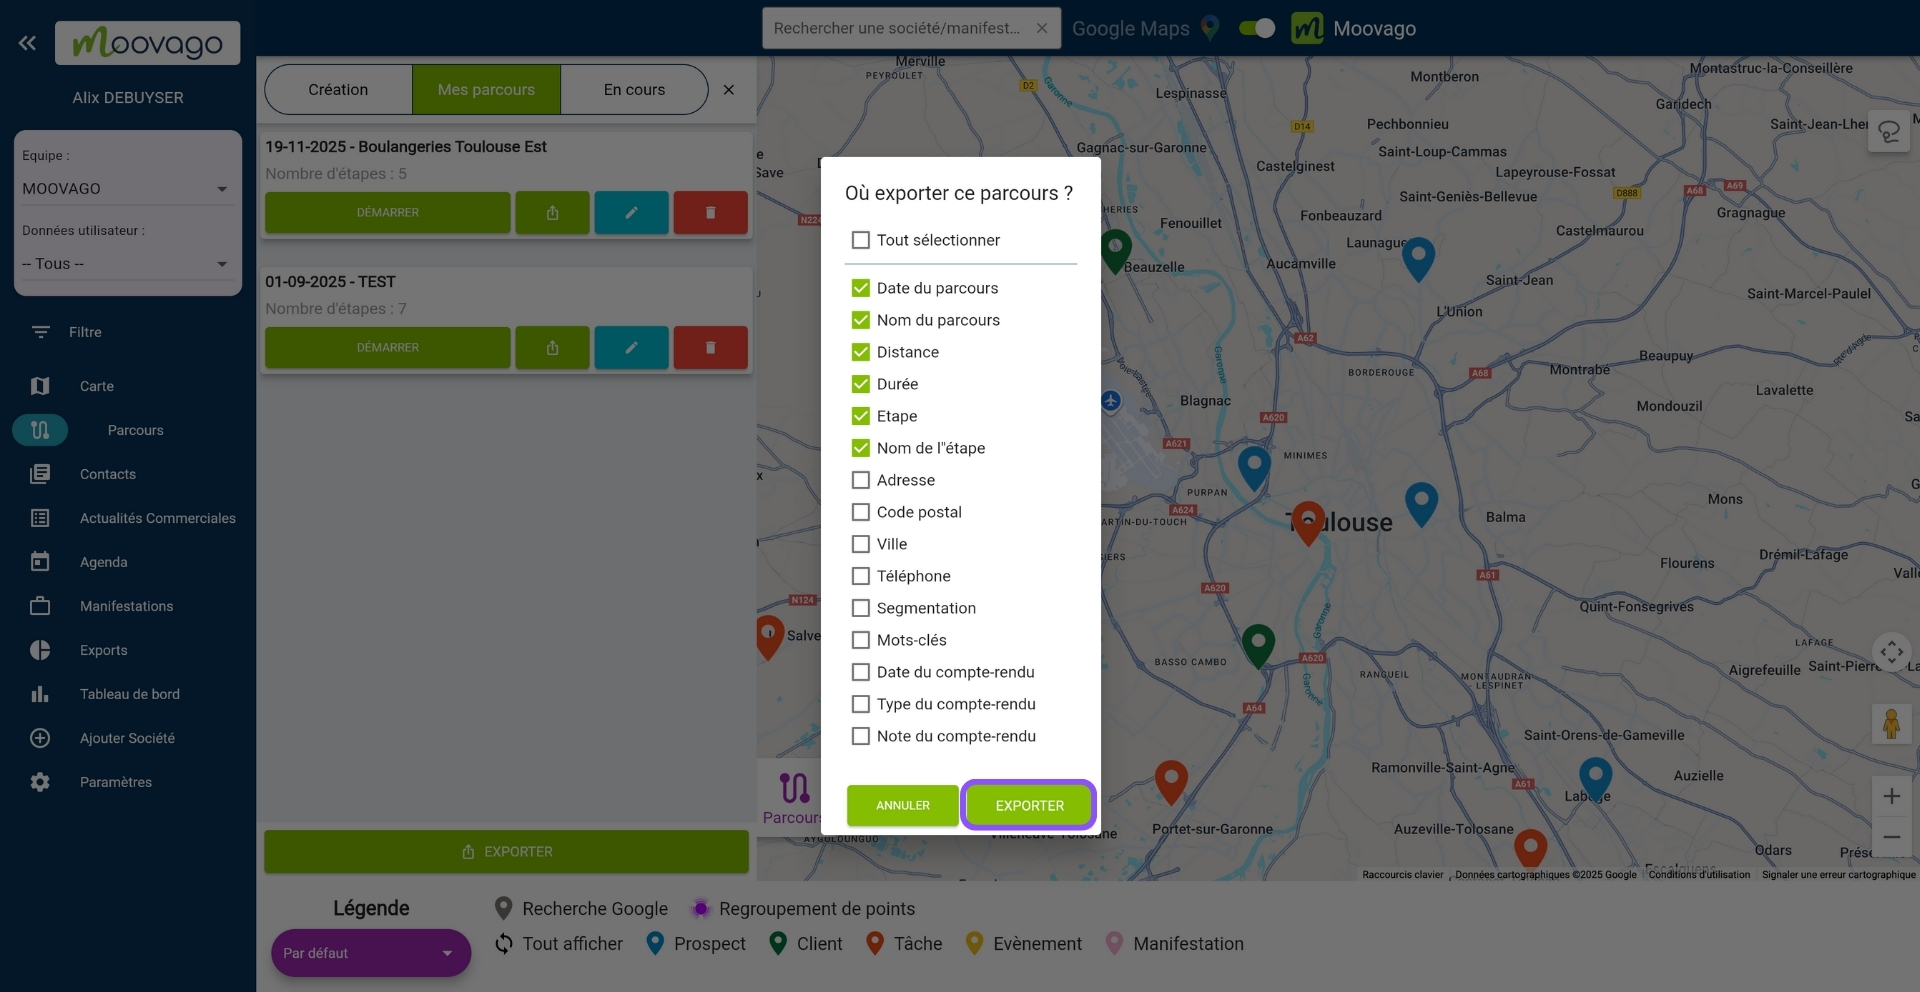
Task: Click EXPORTER in the export dialog
Action: (1029, 805)
